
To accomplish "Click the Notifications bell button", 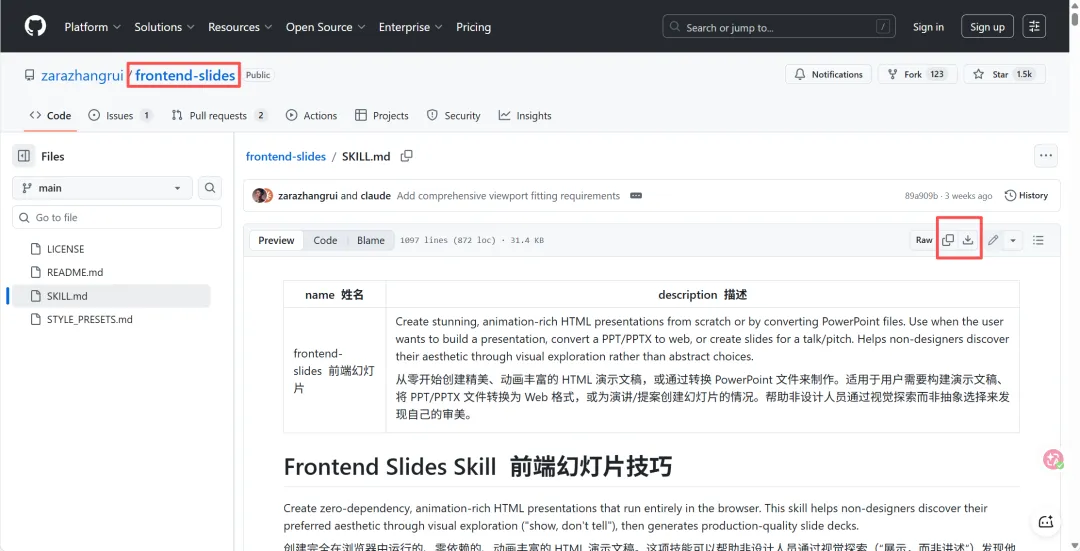I will point(829,74).
